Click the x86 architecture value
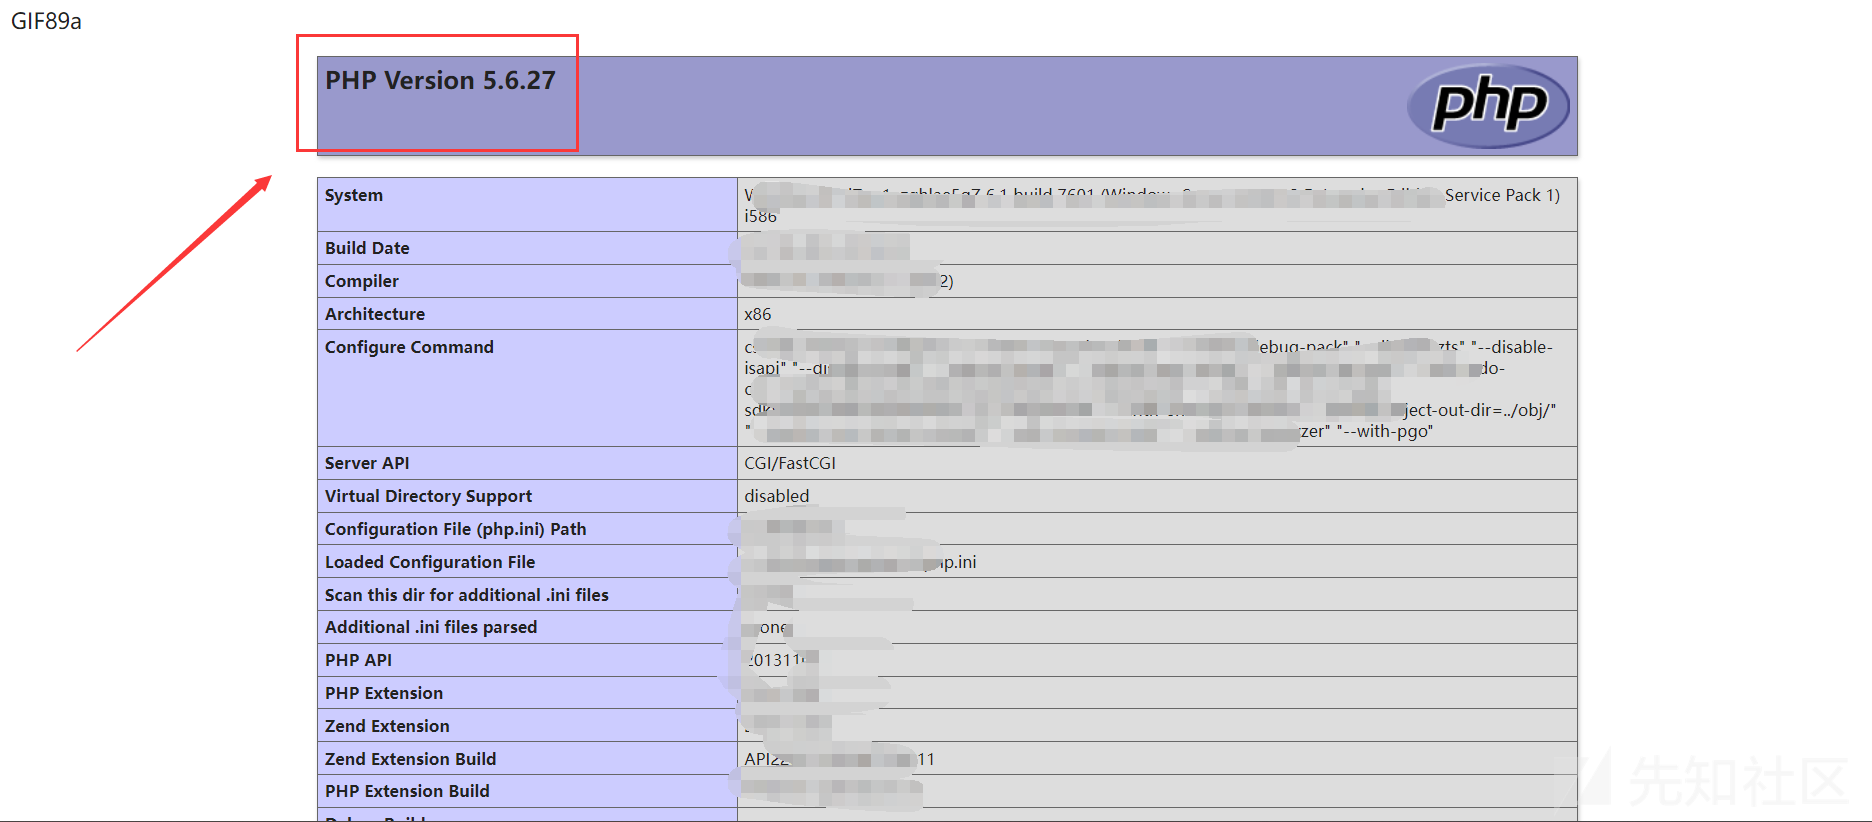This screenshot has height=822, width=1872. pos(758,314)
